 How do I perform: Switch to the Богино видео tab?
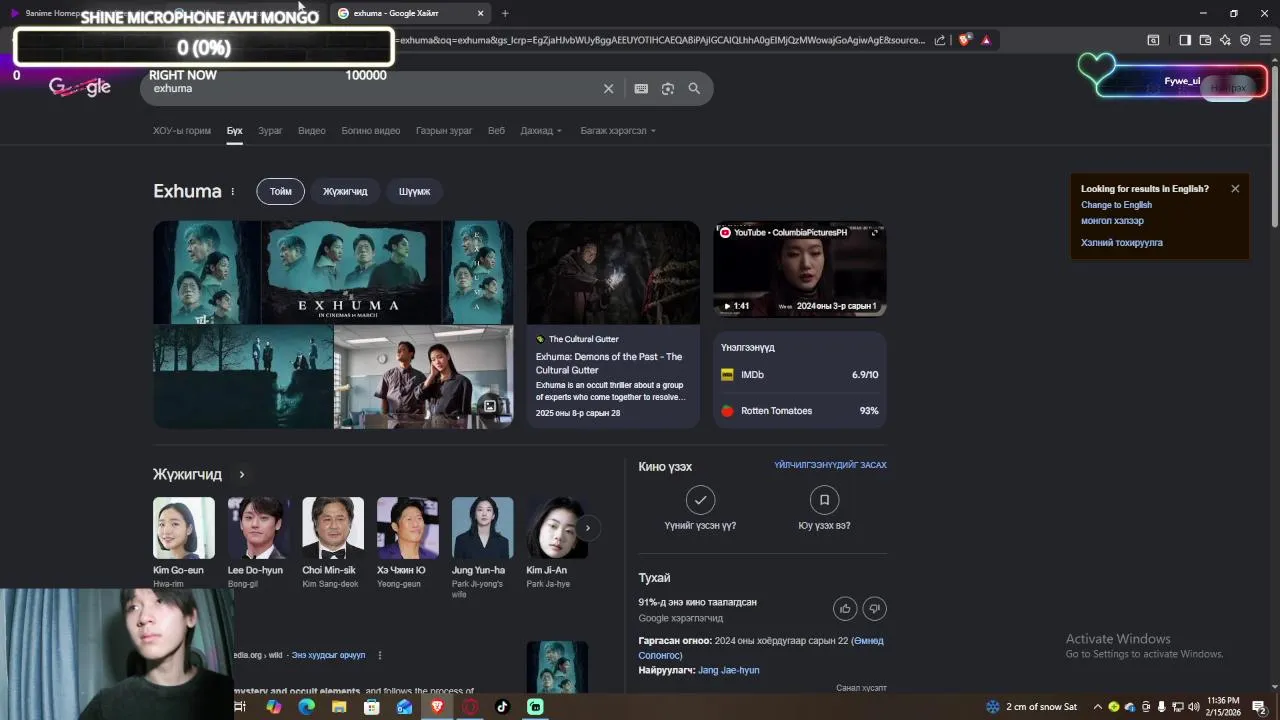click(x=371, y=131)
